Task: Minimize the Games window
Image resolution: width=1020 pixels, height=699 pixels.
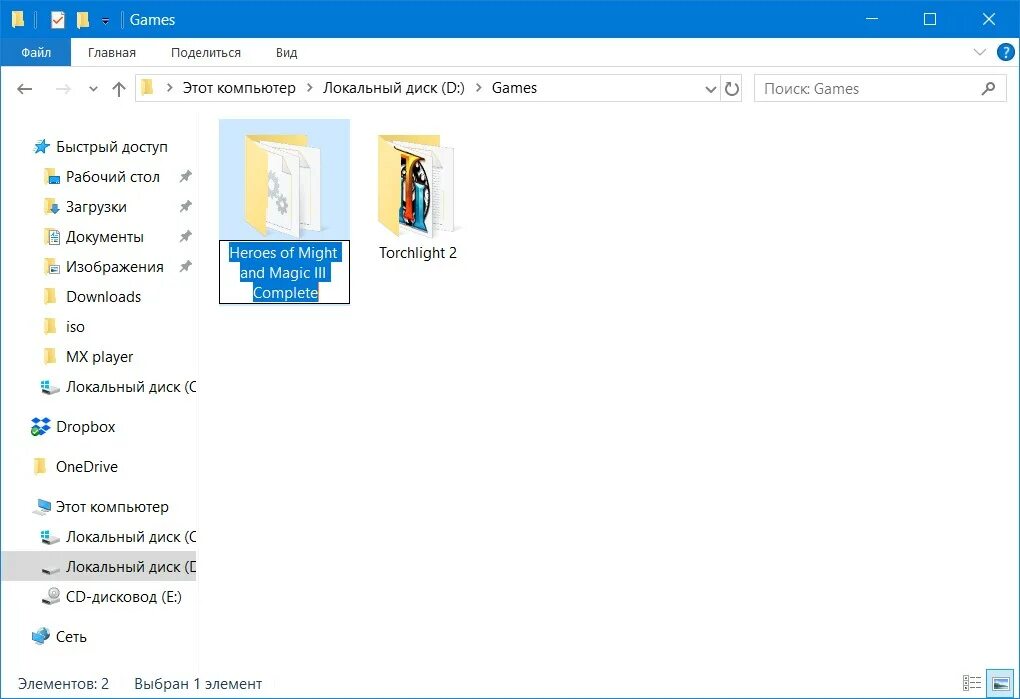Action: point(872,20)
